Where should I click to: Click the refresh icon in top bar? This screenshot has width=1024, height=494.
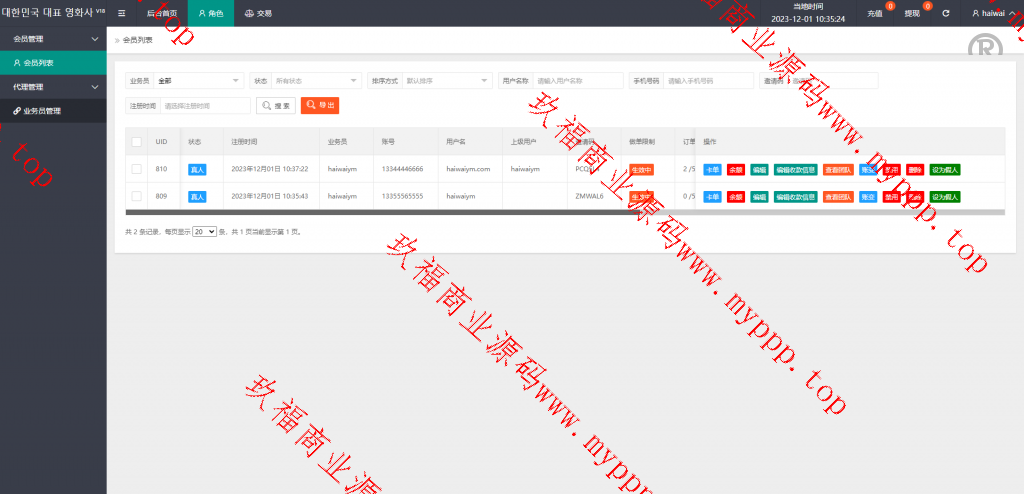(x=946, y=13)
